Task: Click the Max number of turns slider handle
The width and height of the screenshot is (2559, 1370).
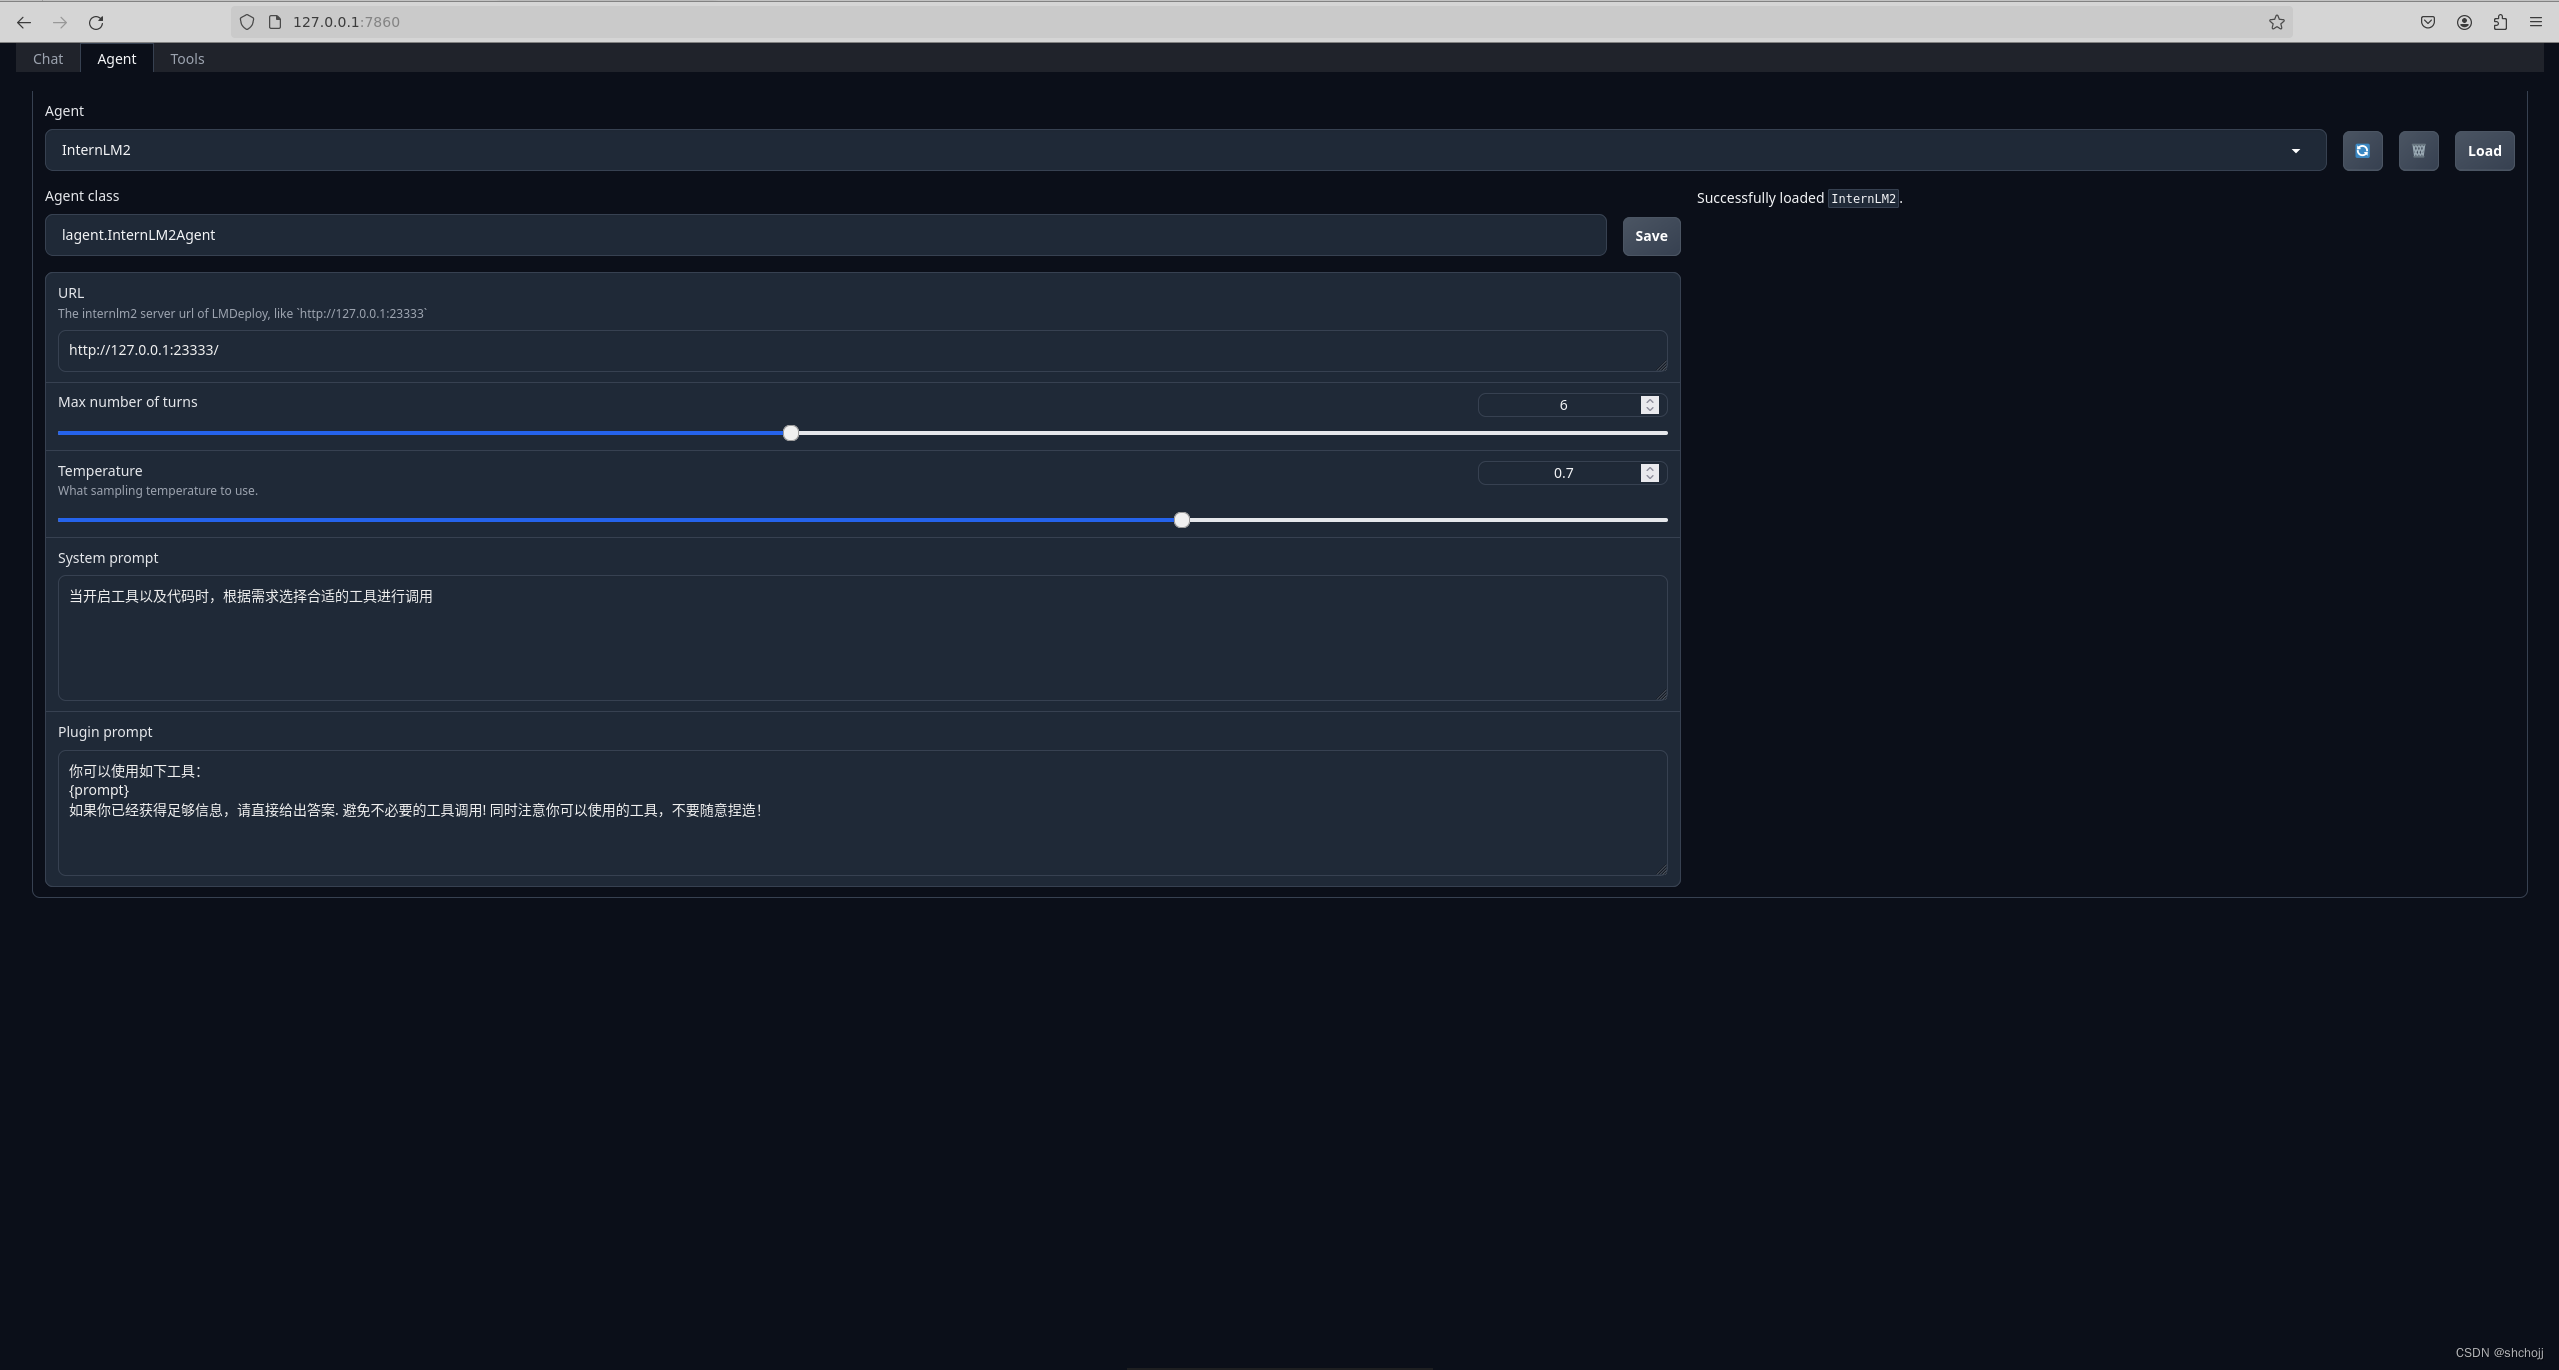Action: click(x=791, y=433)
